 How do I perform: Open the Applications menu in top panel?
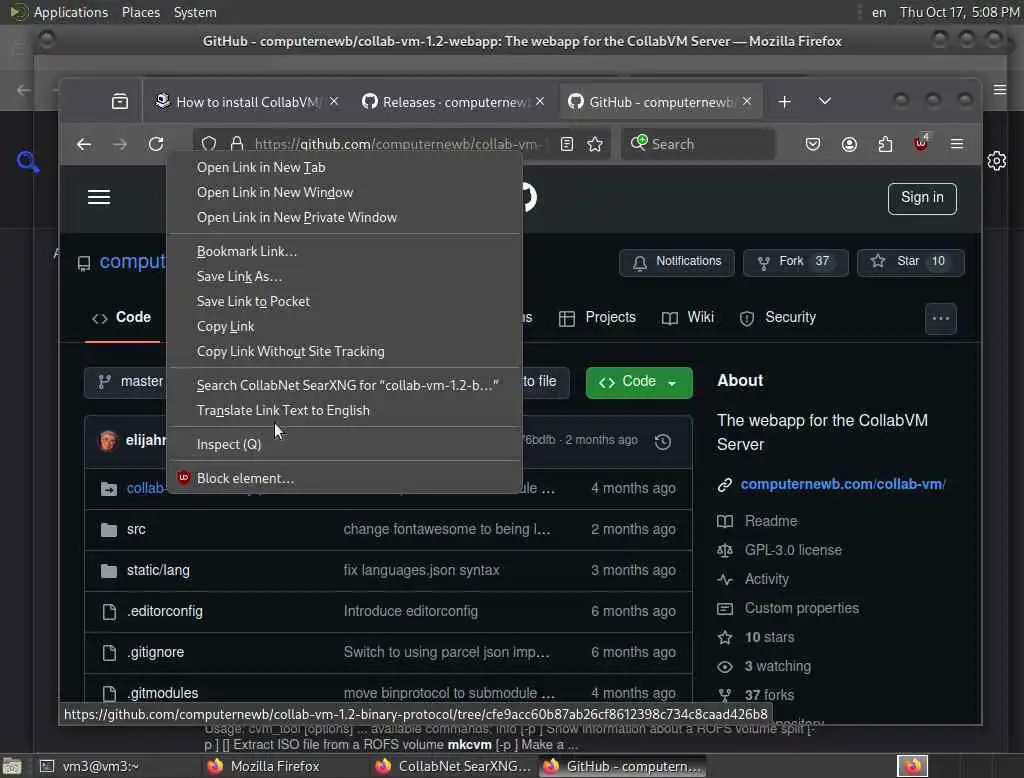71,12
